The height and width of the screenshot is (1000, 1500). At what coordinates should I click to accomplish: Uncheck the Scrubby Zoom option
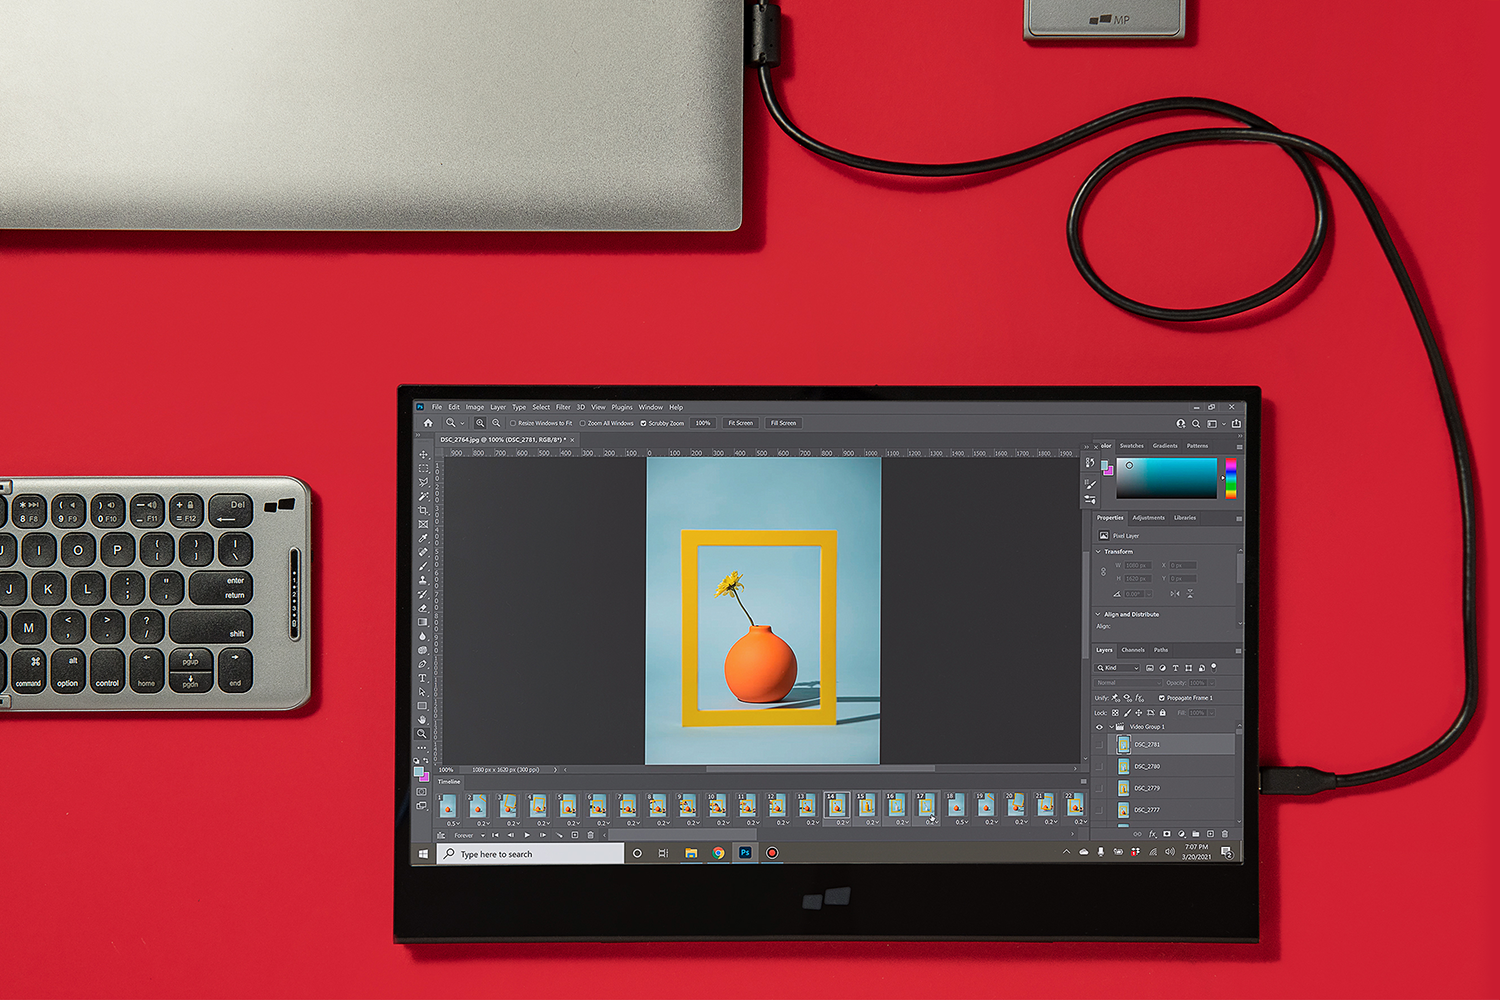[643, 423]
